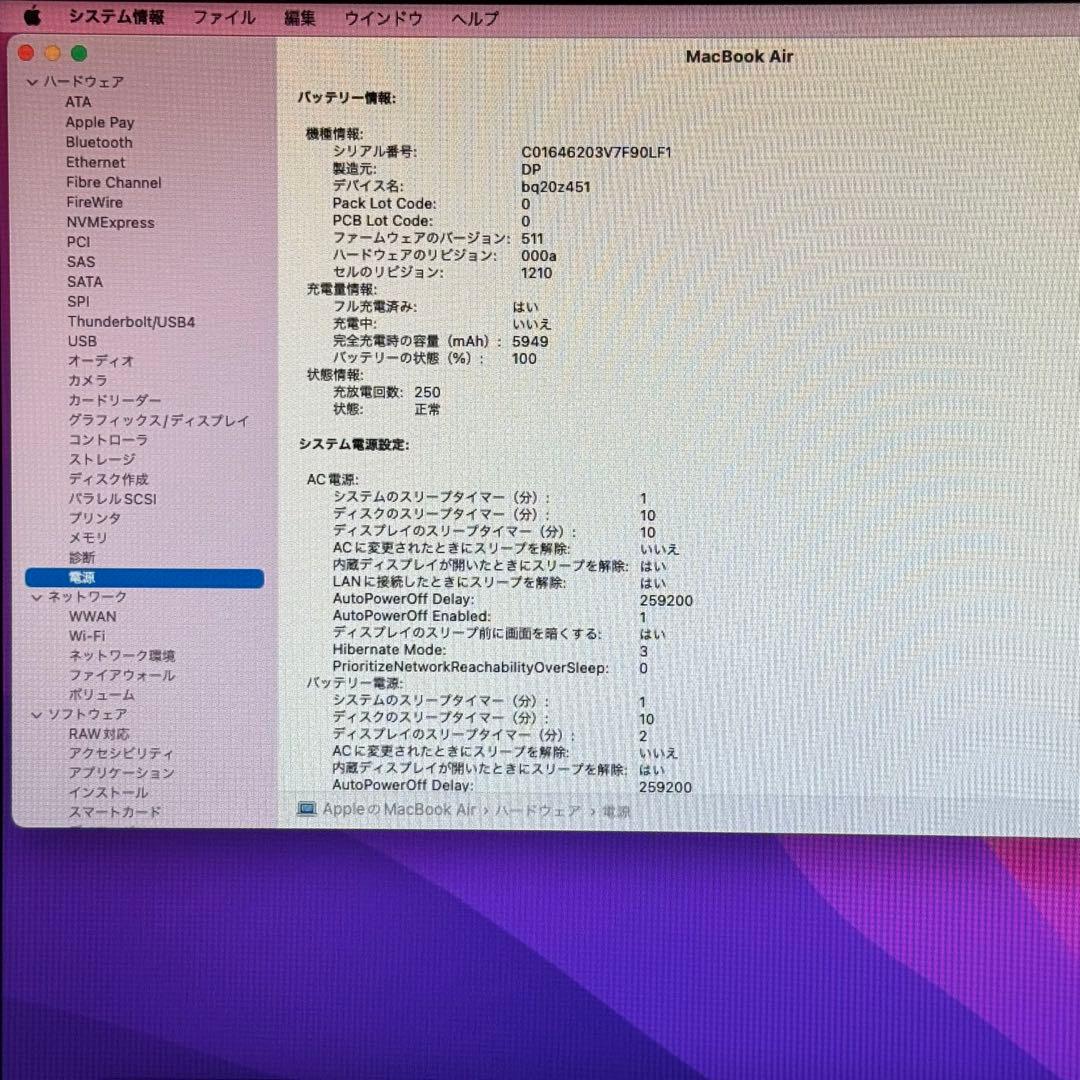Click the MacBook laptop icon in path bar
Image resolution: width=1080 pixels, height=1080 pixels.
coord(306,809)
